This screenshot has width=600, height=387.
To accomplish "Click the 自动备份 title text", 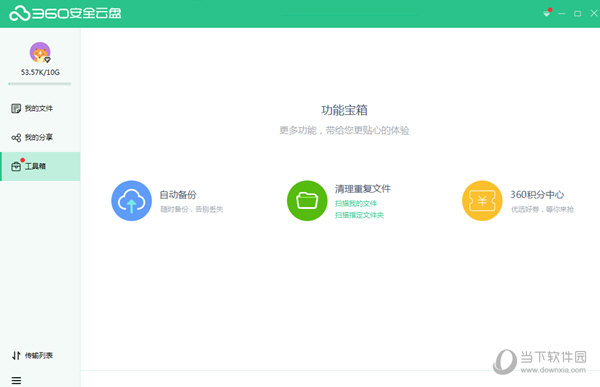I will tap(178, 194).
